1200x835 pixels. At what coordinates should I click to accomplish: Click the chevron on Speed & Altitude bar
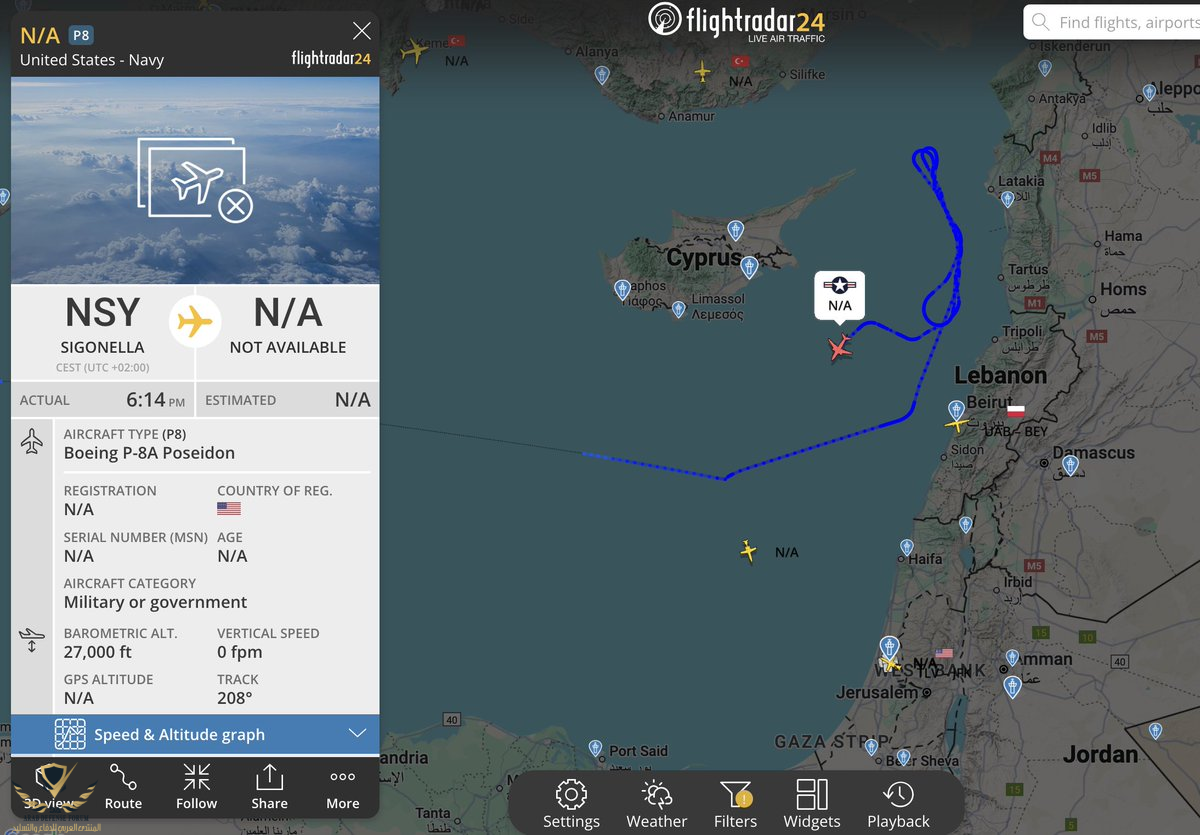point(357,734)
